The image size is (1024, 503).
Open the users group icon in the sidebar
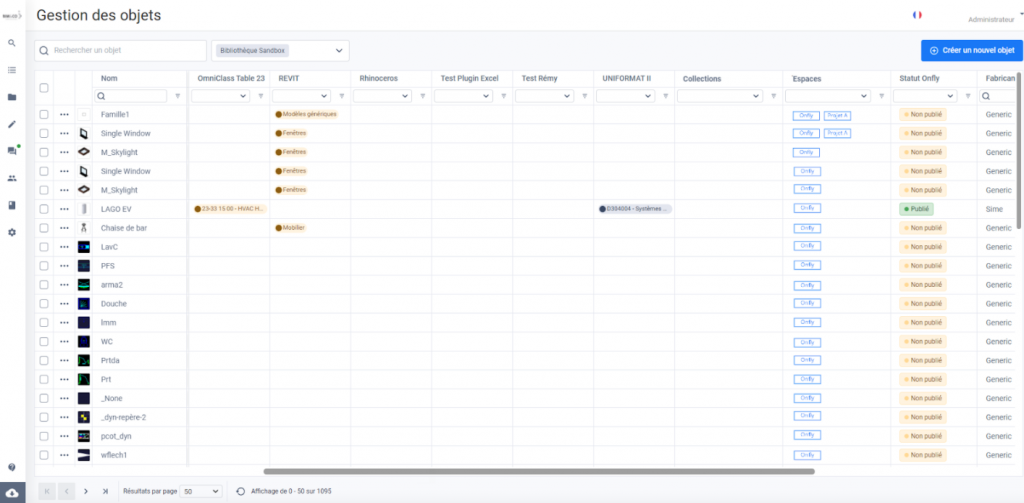coord(12,178)
